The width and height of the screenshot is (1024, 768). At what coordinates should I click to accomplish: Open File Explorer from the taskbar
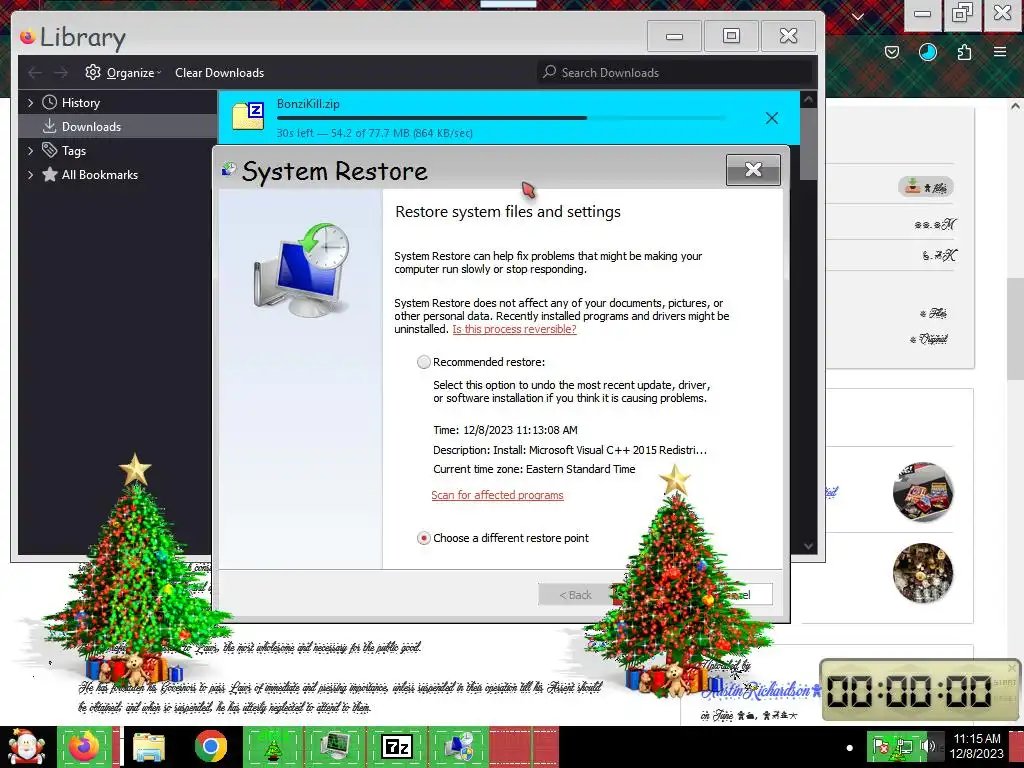(149, 746)
